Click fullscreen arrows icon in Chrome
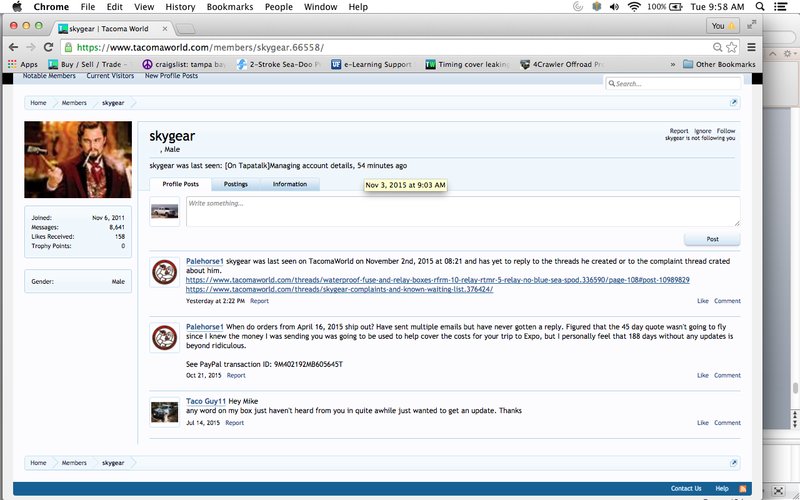Screen dimensions: 800x500 pyautogui.click(x=751, y=24)
